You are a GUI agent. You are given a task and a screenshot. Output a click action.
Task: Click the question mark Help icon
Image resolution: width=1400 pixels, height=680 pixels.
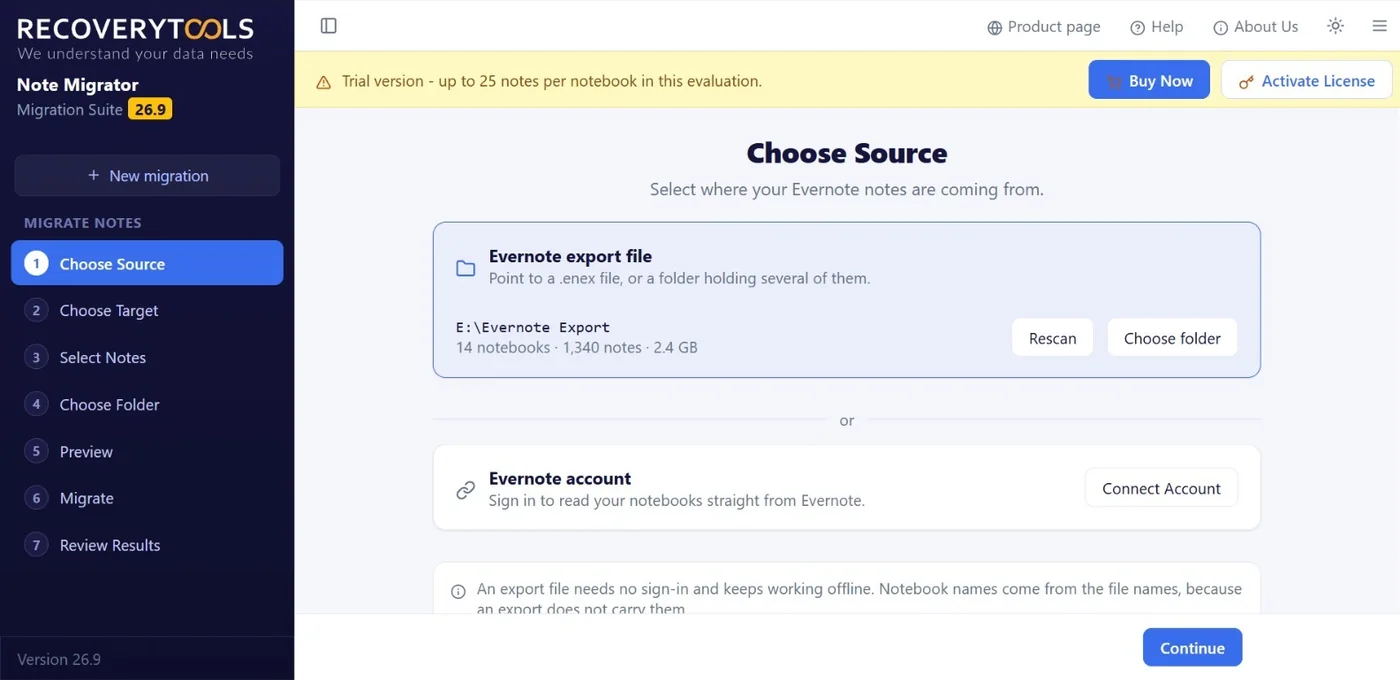pyautogui.click(x=1137, y=28)
